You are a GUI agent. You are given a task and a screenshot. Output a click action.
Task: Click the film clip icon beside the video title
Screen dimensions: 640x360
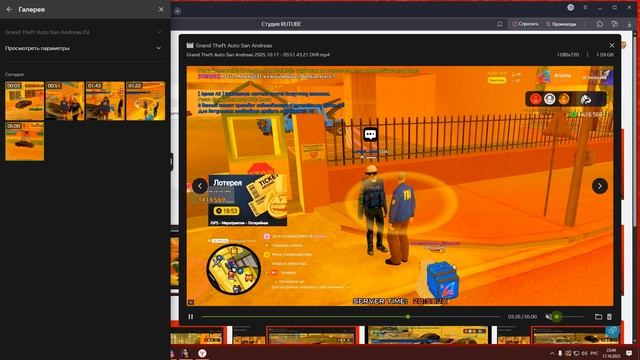(x=190, y=45)
